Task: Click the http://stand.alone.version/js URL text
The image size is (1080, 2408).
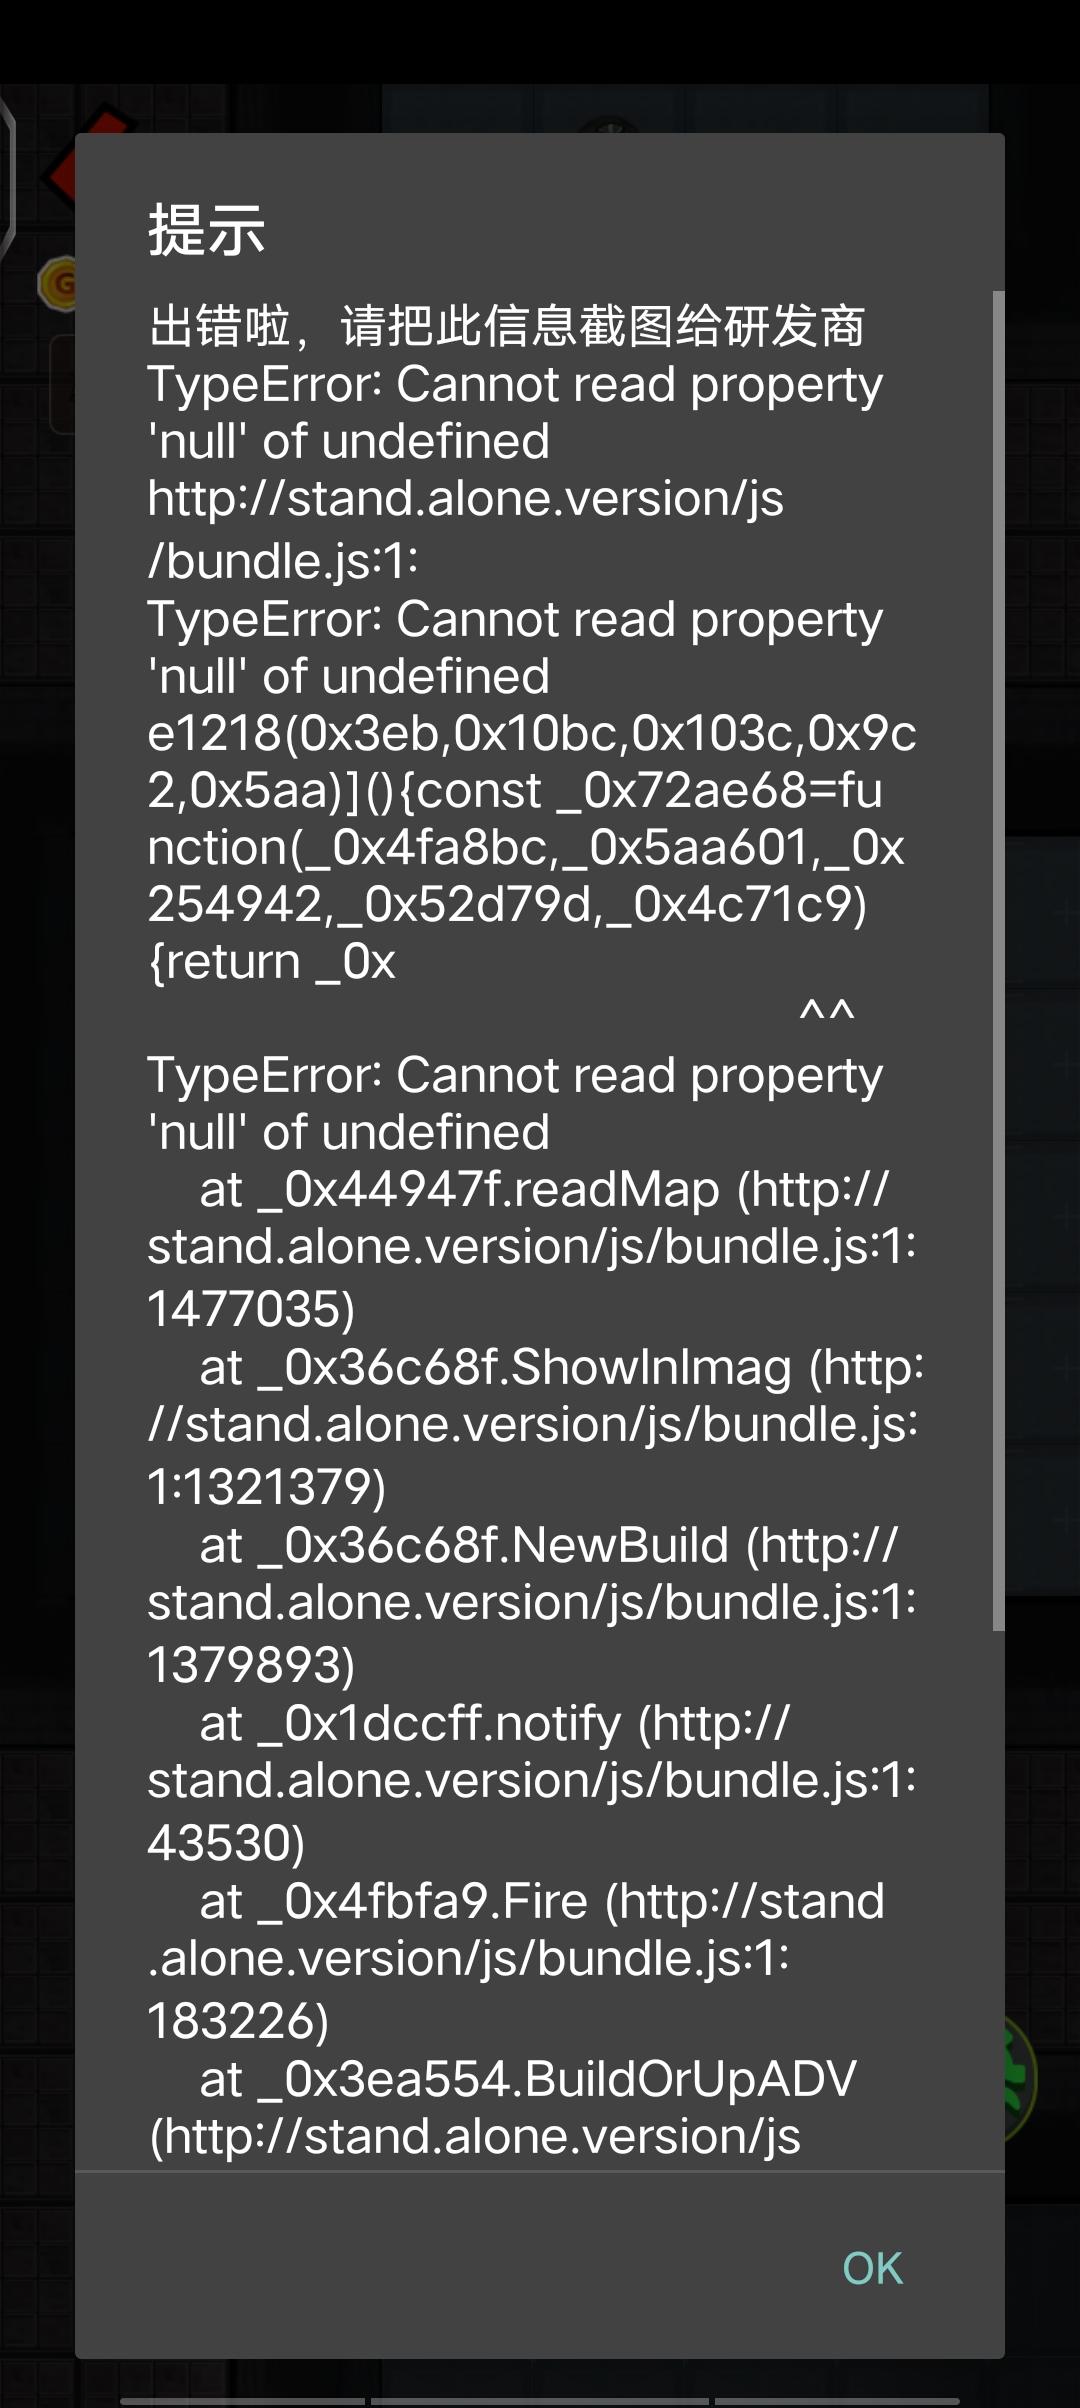Action: click(x=465, y=498)
